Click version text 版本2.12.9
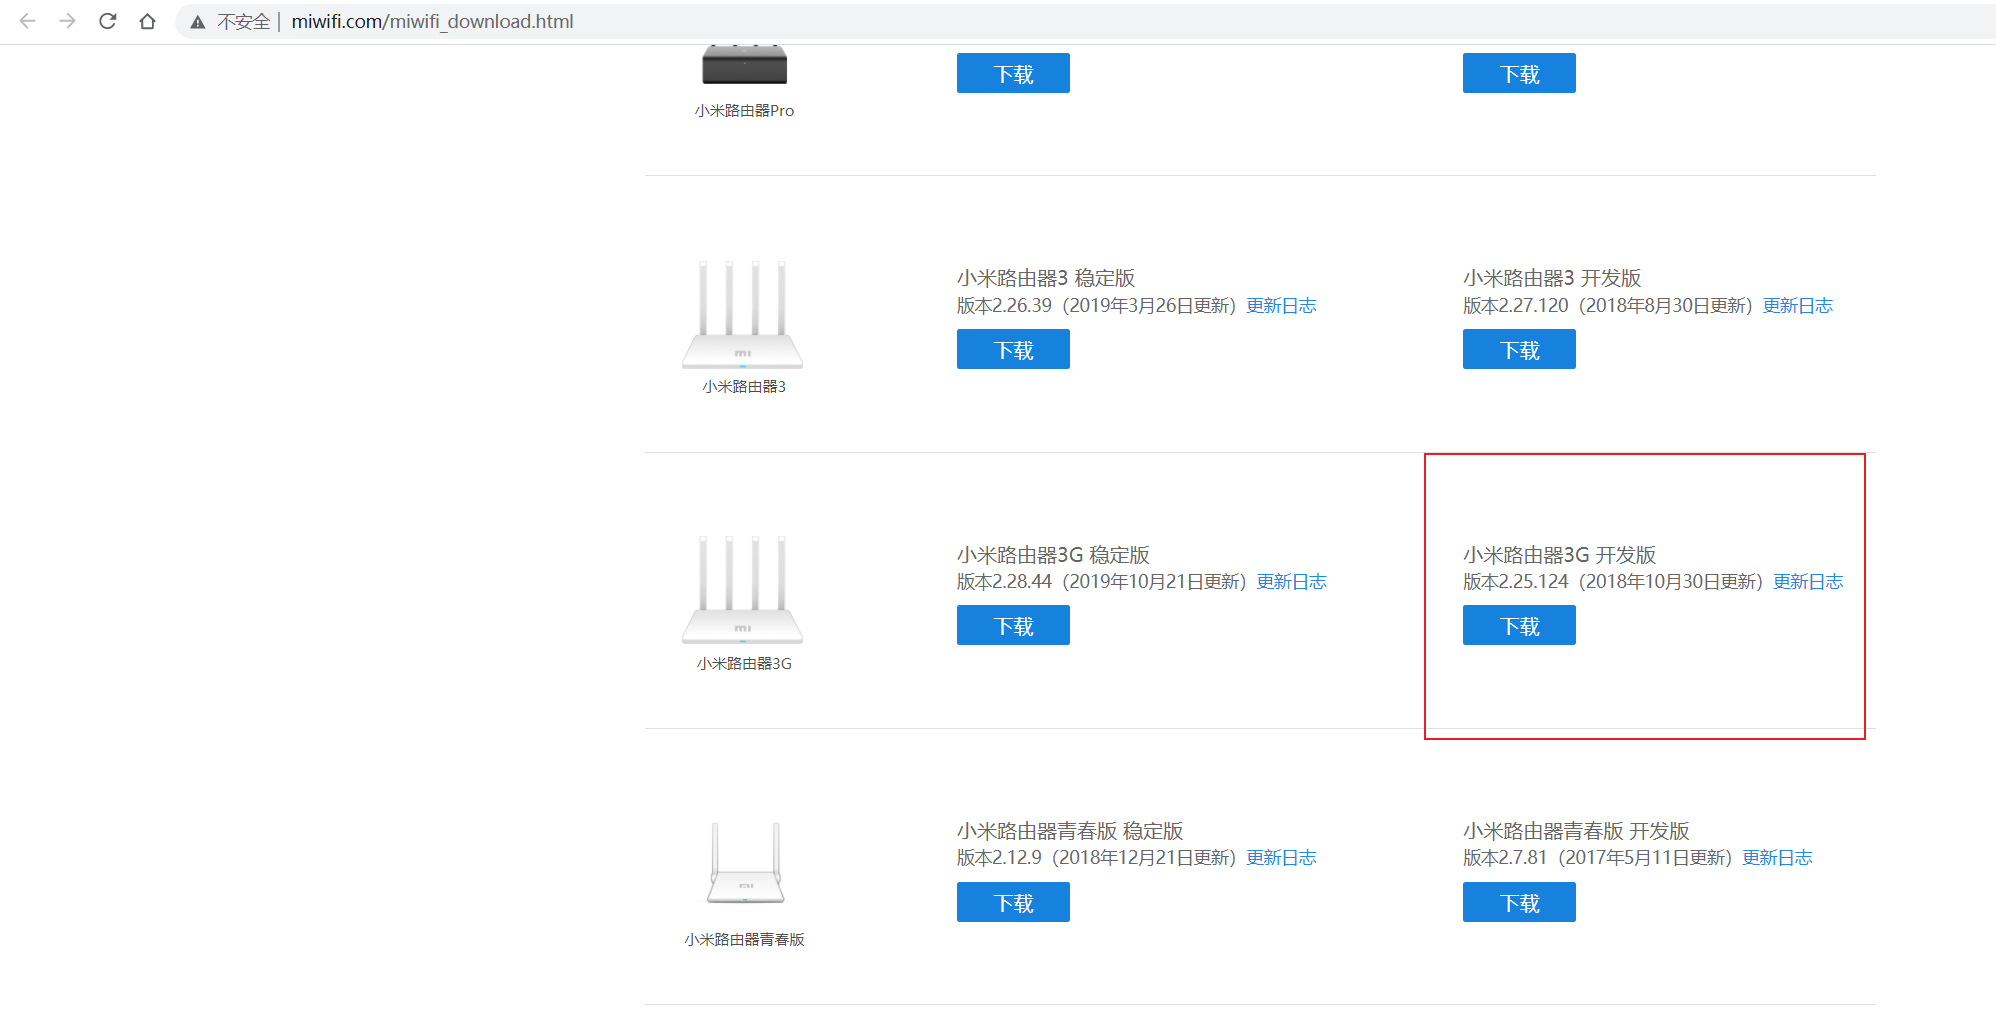The image size is (1996, 1020). point(999,858)
